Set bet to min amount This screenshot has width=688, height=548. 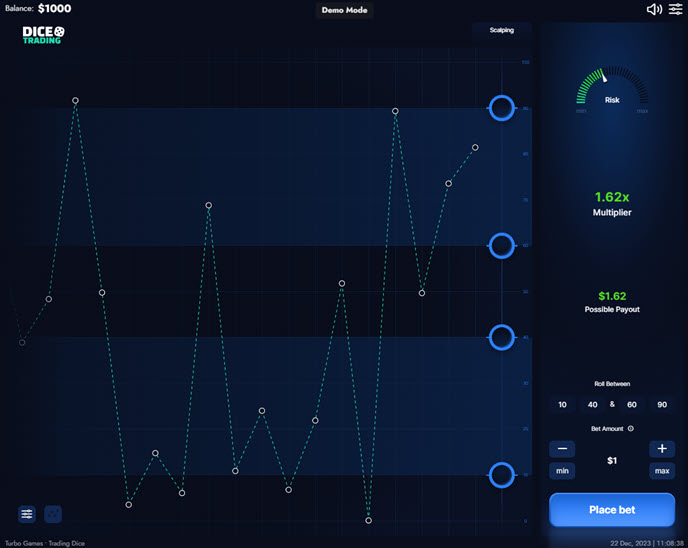[x=562, y=470]
